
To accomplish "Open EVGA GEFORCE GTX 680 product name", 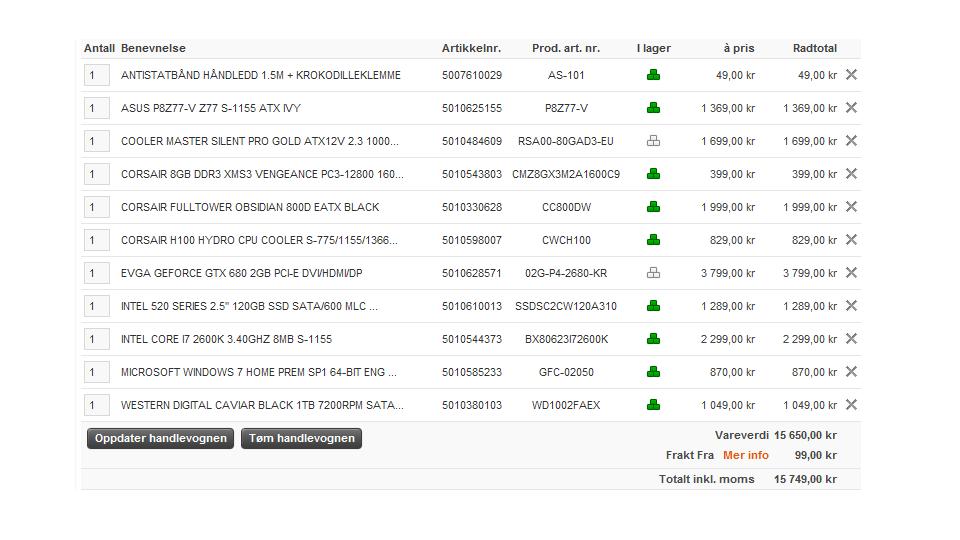I will tap(241, 274).
